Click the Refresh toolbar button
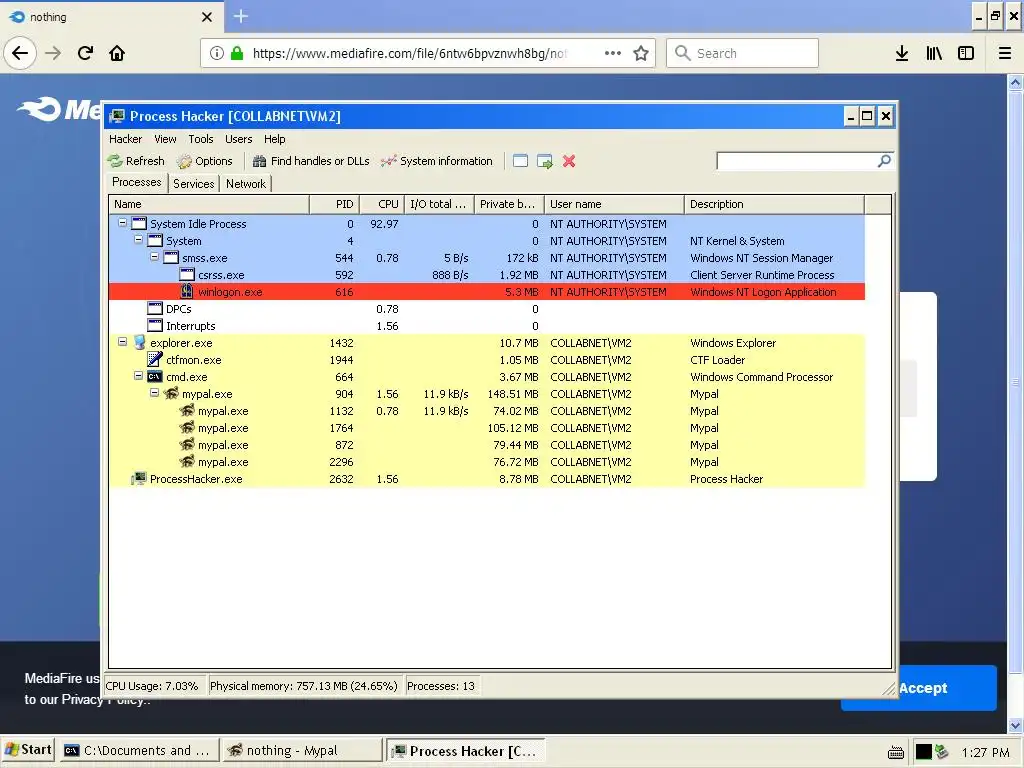1024x768 pixels. 136,161
